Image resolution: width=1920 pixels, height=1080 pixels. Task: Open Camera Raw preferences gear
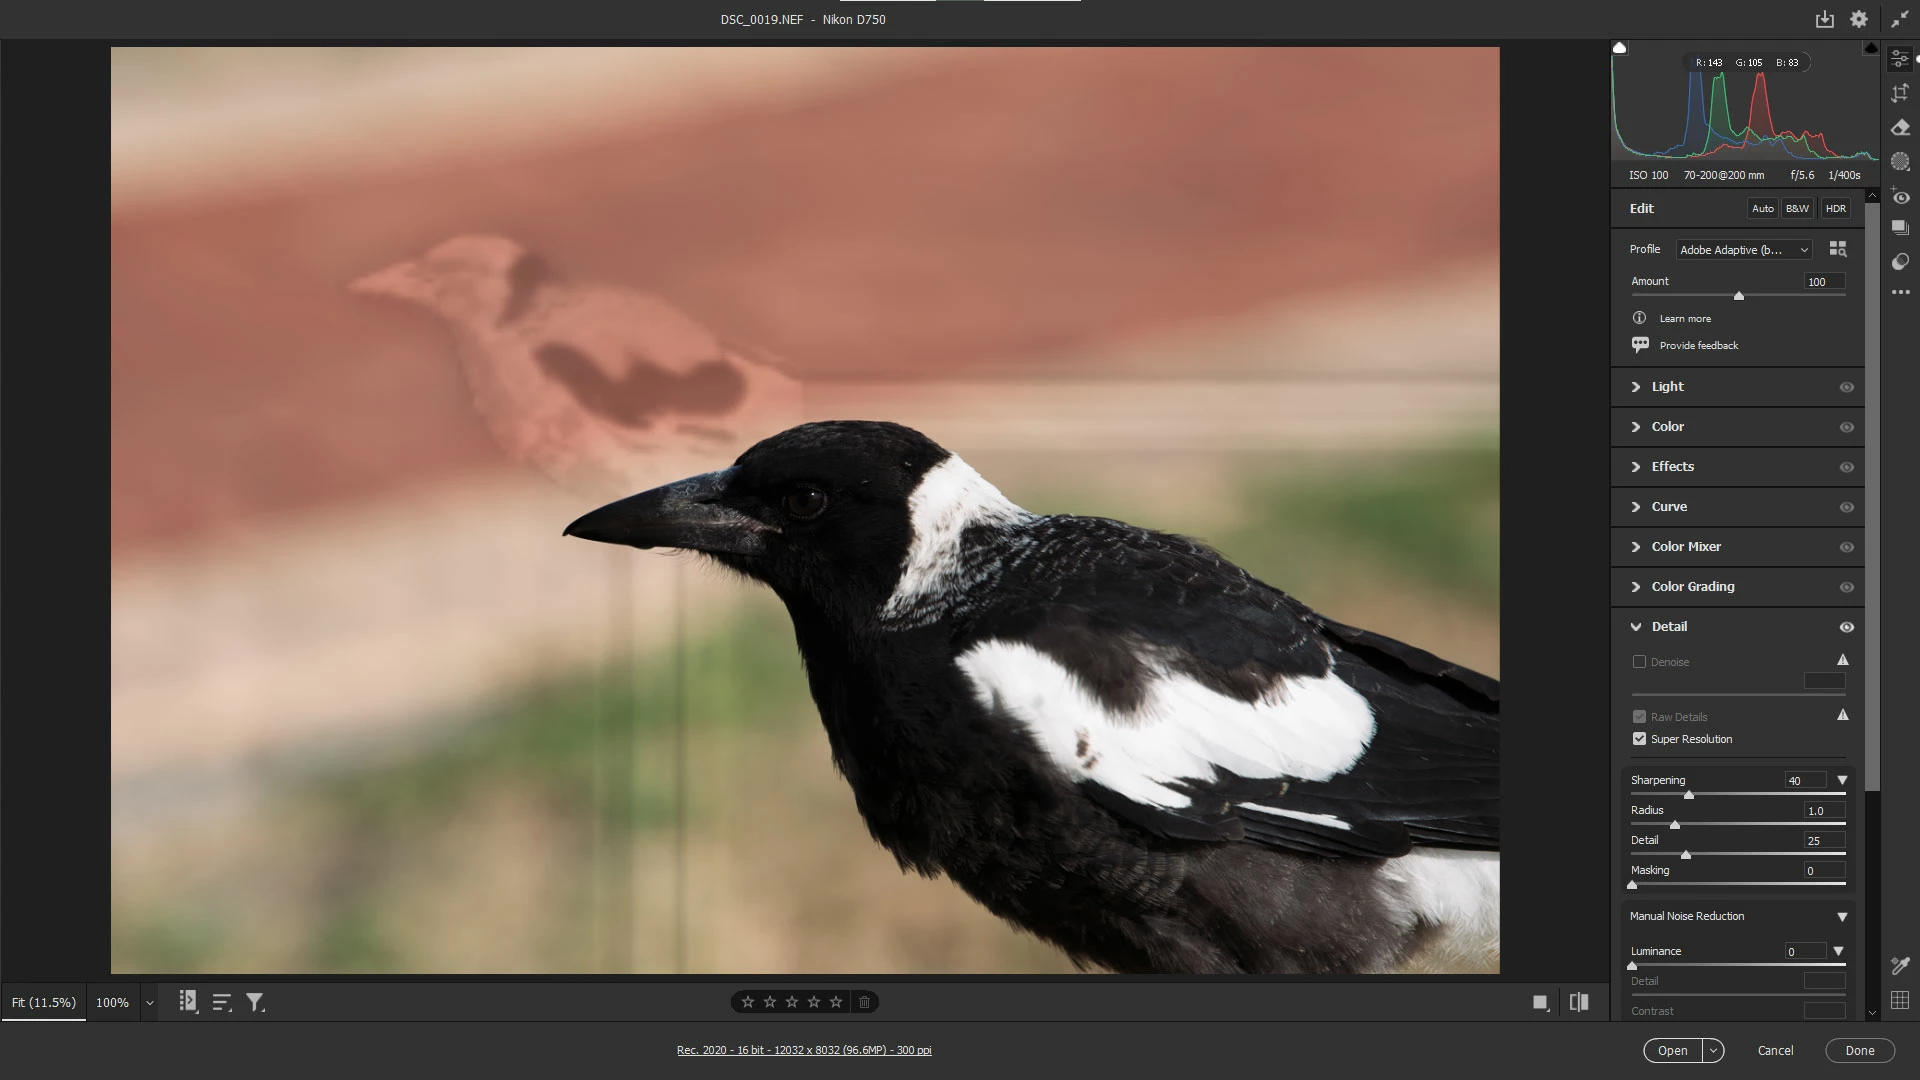pyautogui.click(x=1858, y=19)
